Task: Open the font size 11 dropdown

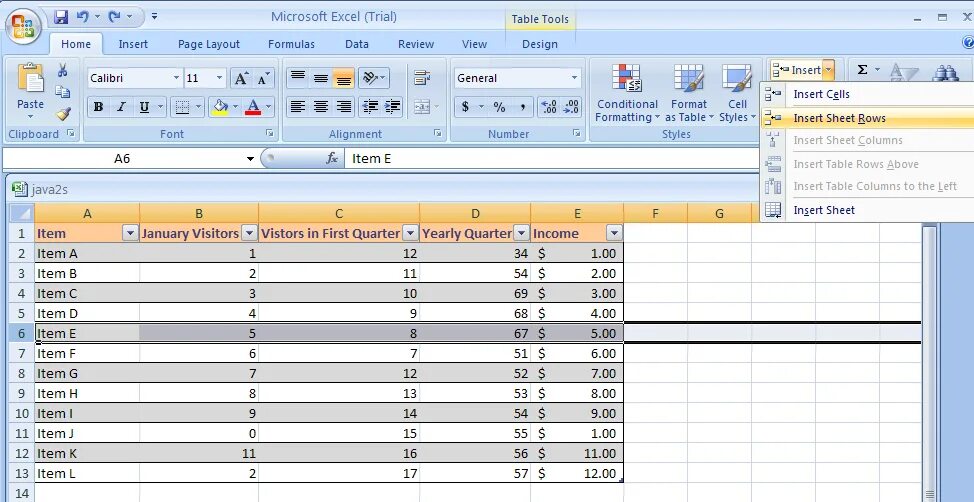Action: click(x=219, y=78)
